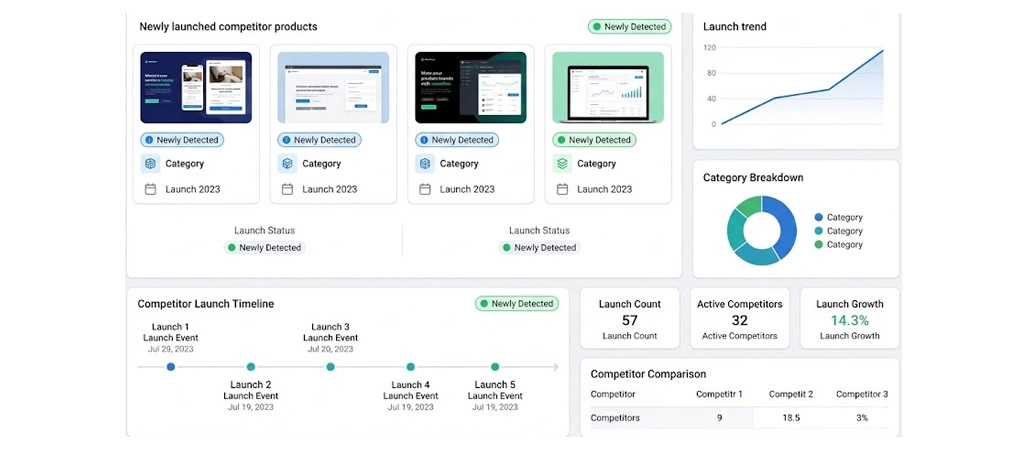
Task: Select the Launch 4 timeline marker
Action: pyautogui.click(x=410, y=367)
